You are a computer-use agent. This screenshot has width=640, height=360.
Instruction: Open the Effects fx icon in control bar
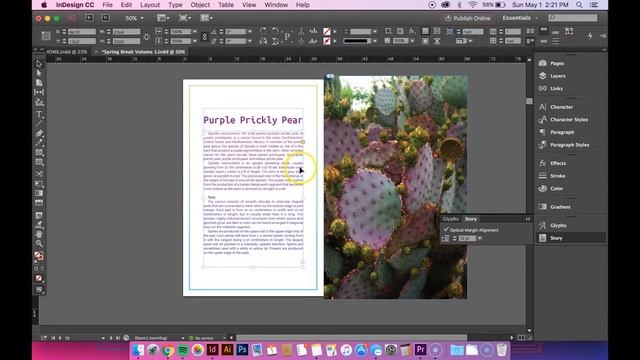pyautogui.click(x=412, y=31)
